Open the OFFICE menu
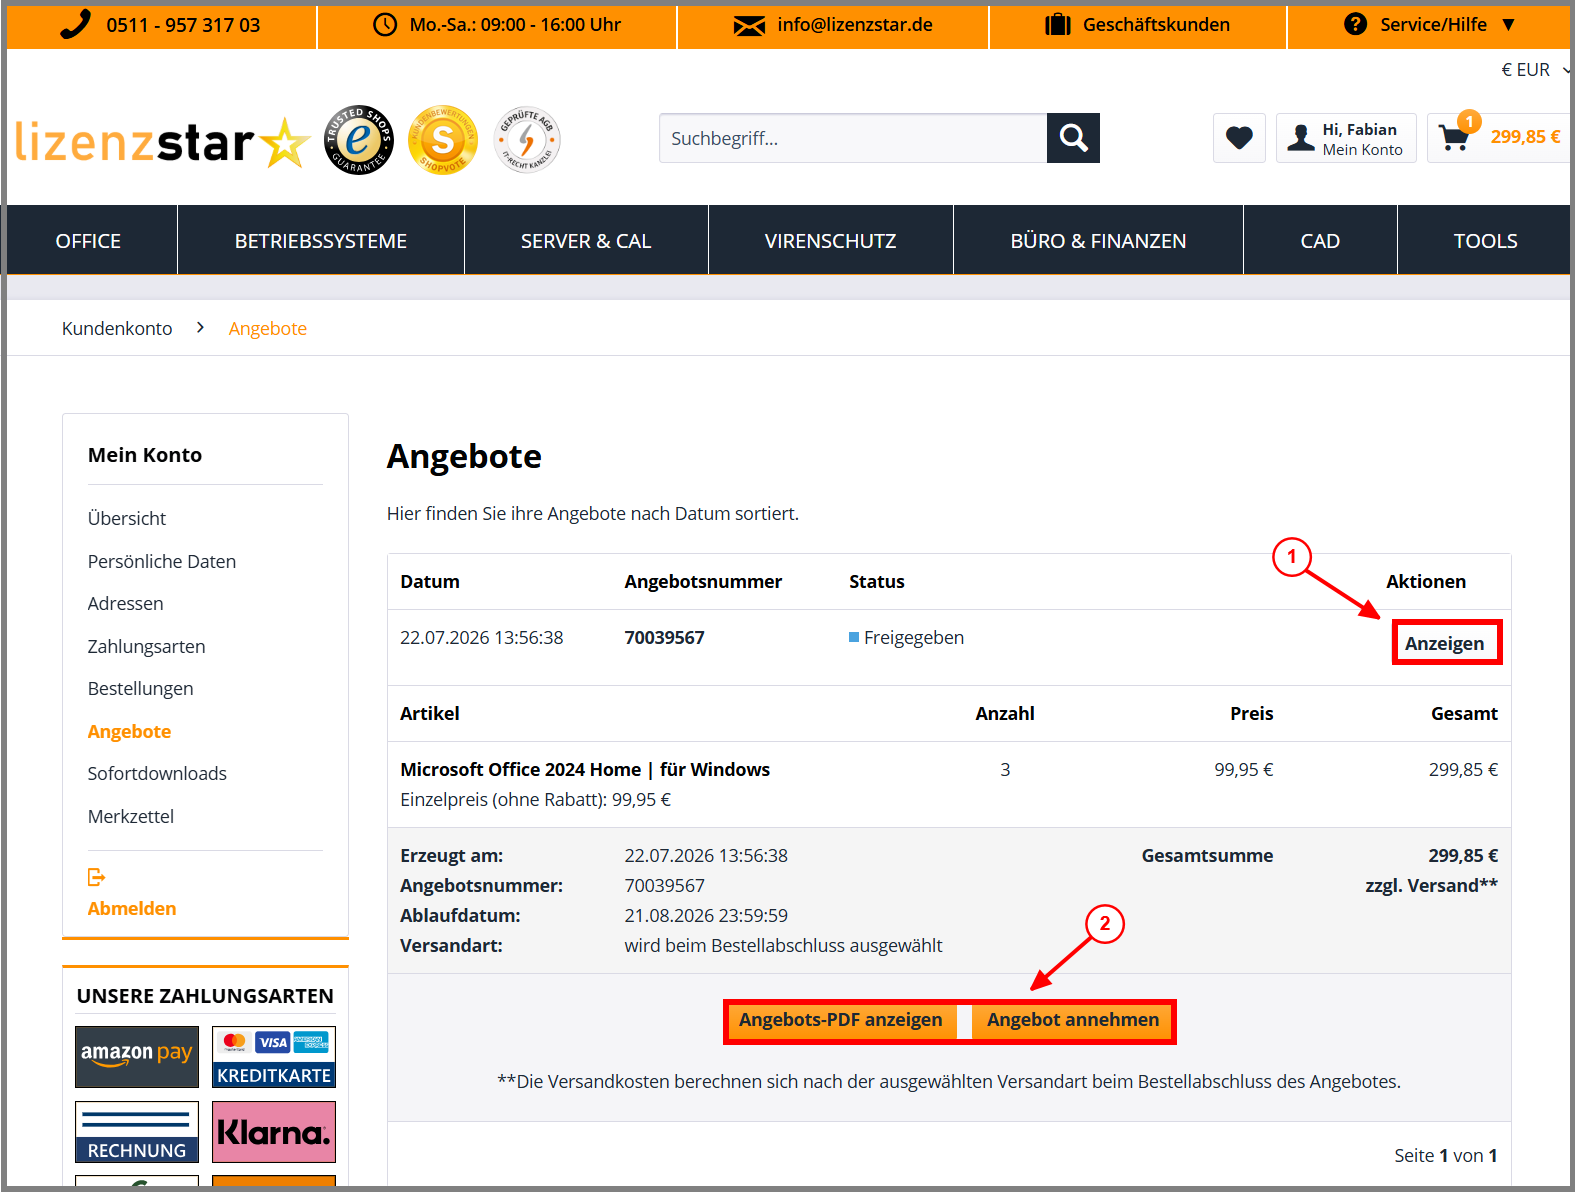 coord(88,241)
